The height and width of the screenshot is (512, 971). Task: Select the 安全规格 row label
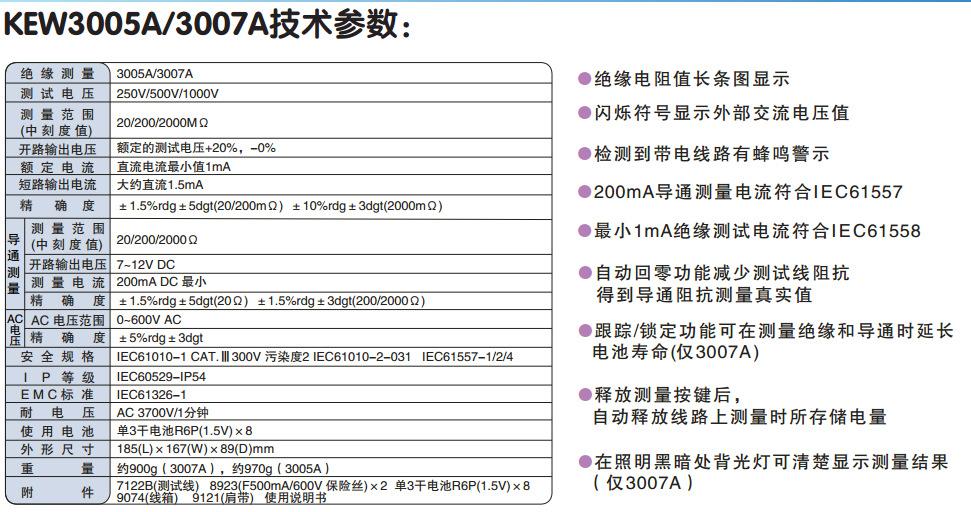pos(58,357)
